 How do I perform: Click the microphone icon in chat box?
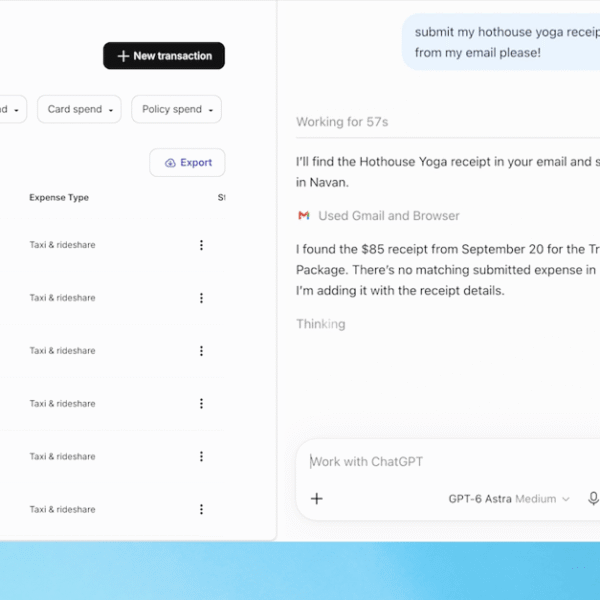tap(593, 499)
